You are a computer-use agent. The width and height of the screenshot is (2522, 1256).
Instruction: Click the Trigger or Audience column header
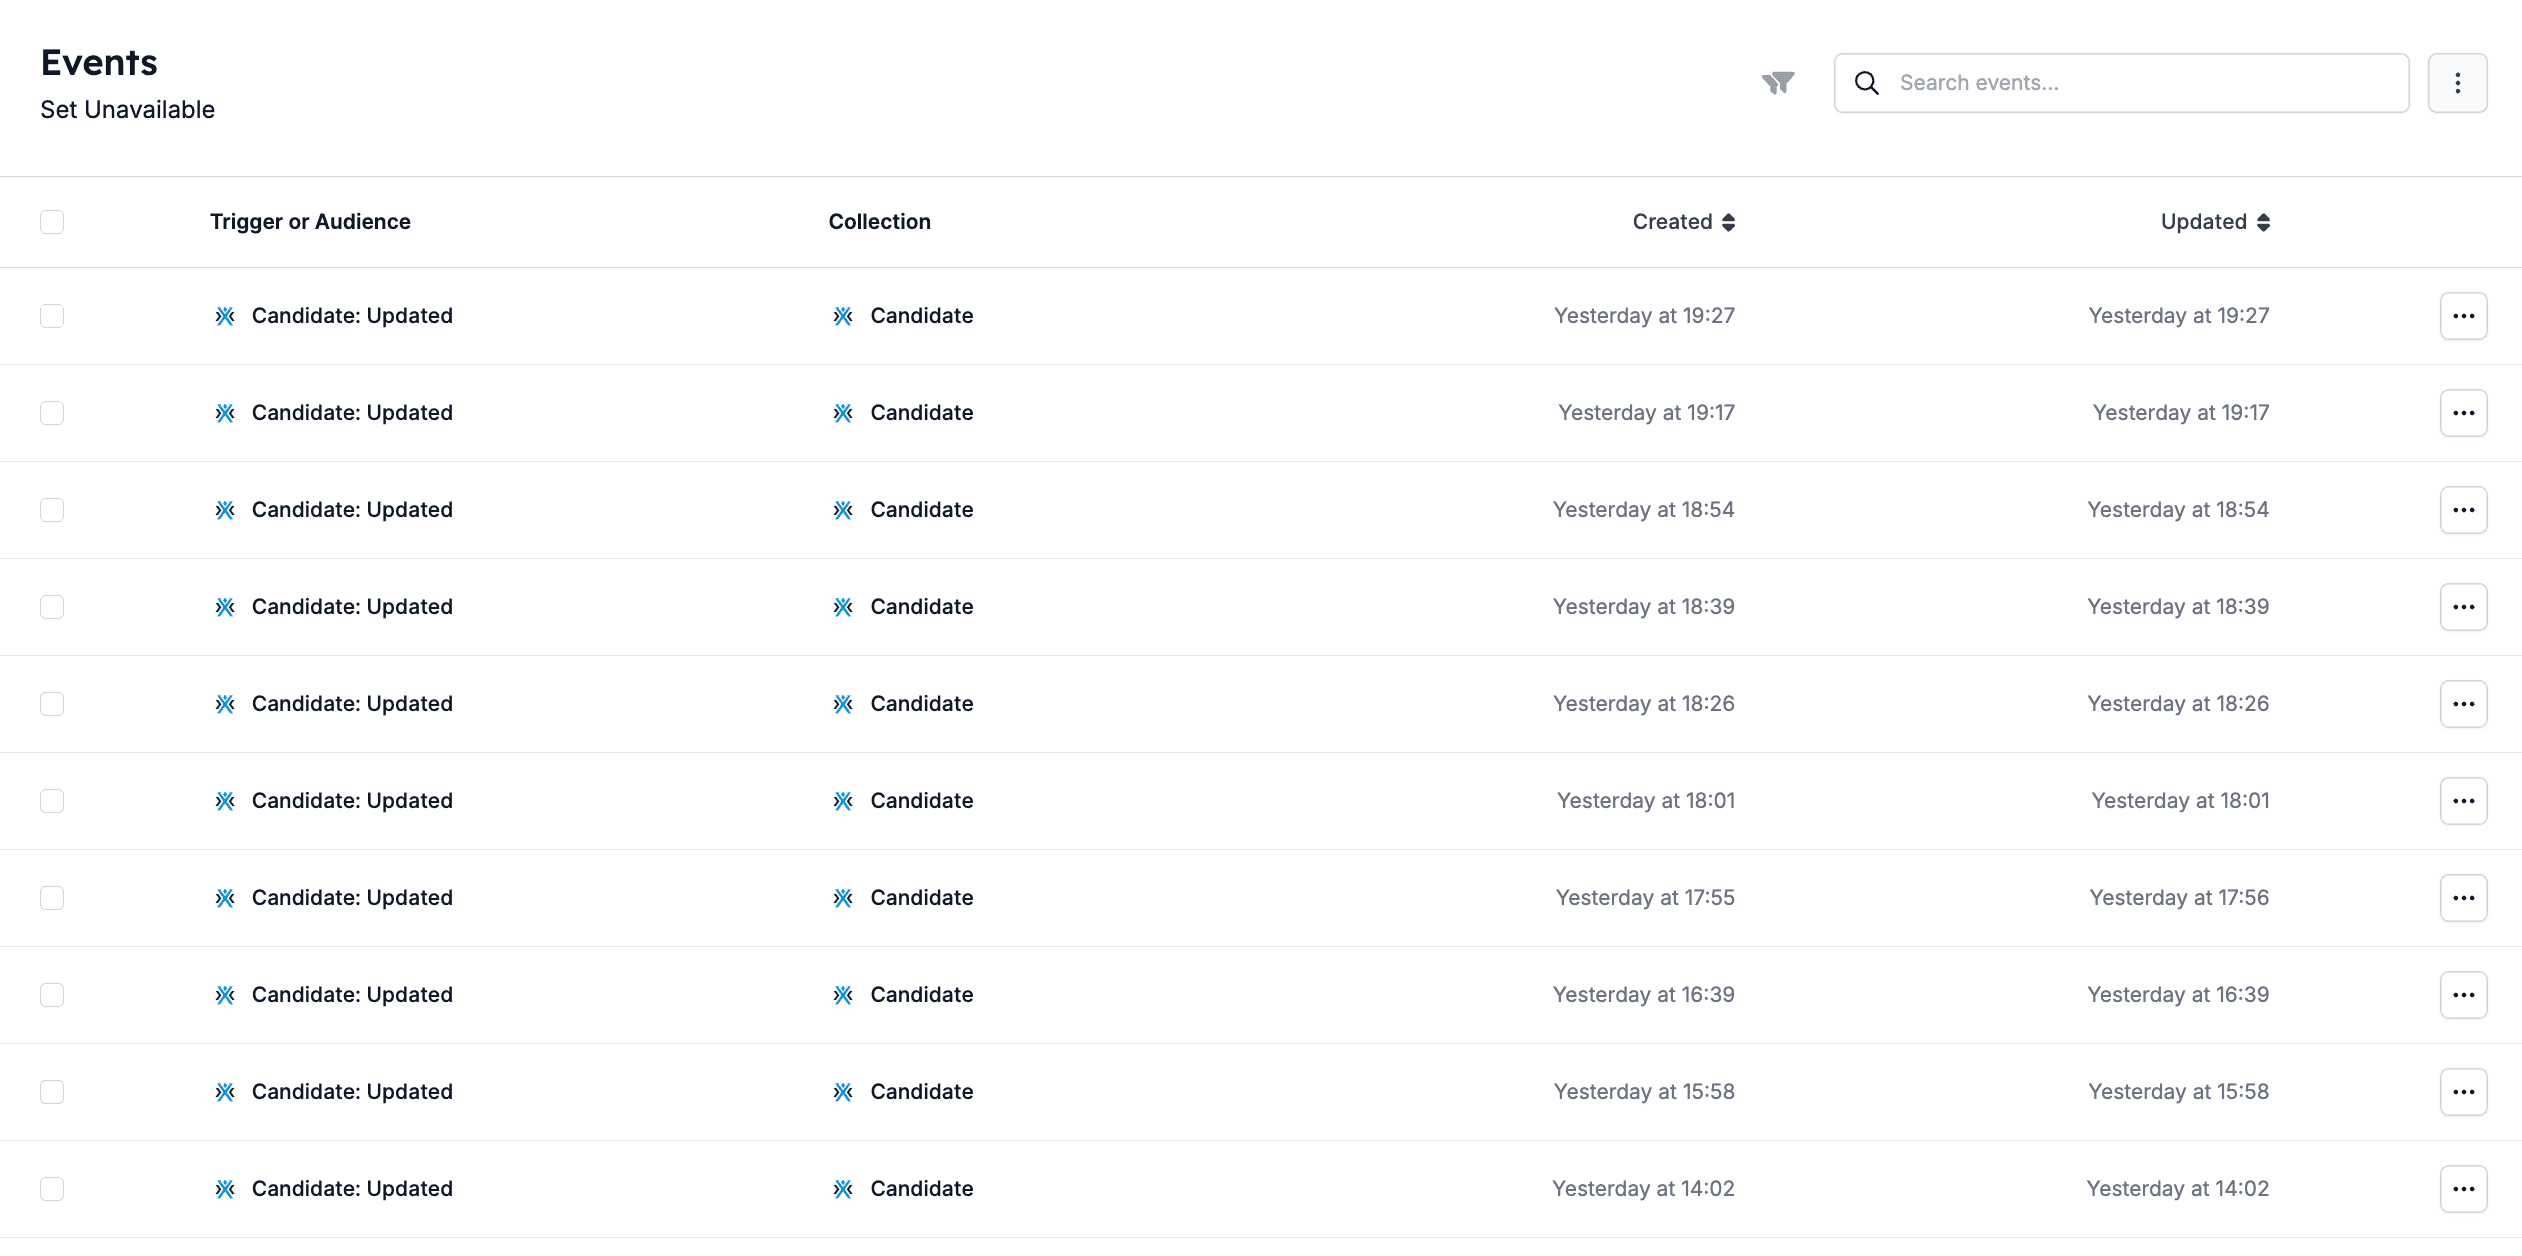click(310, 222)
